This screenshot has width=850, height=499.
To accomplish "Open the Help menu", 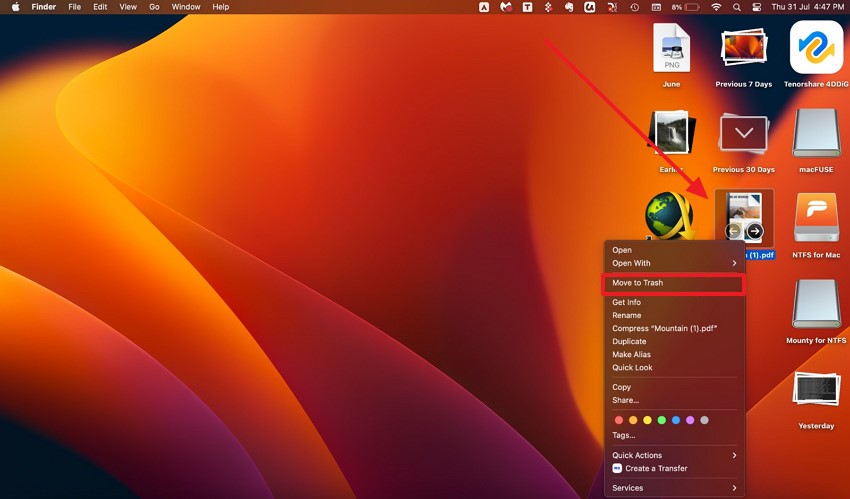I will 221,7.
